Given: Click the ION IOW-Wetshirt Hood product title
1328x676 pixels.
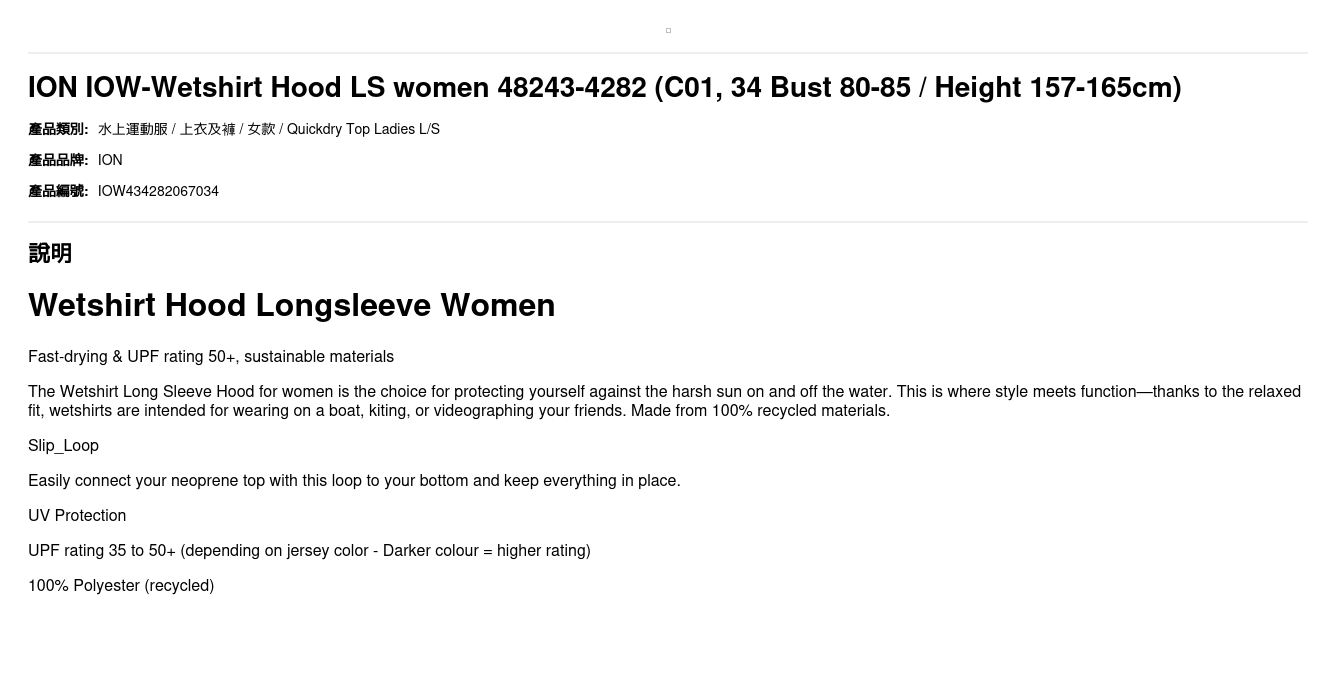Looking at the screenshot, I should (x=604, y=88).
